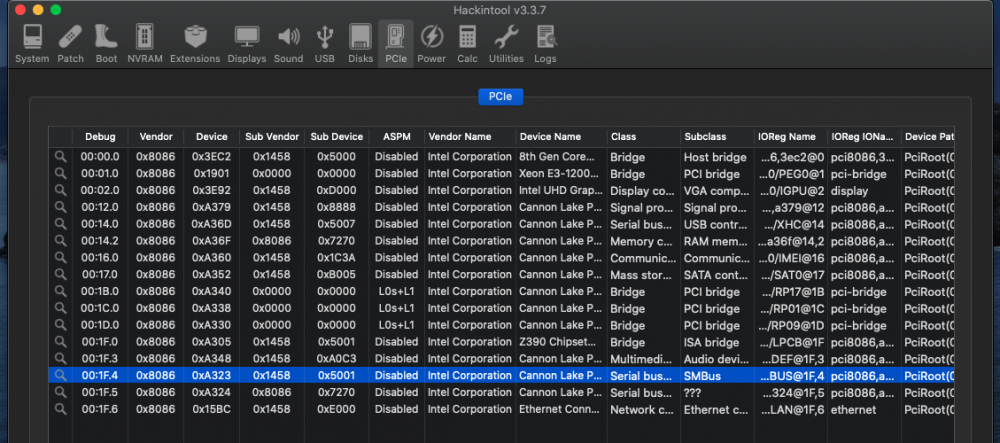Select the RP17@1B IOReg name cell

pos(791,291)
